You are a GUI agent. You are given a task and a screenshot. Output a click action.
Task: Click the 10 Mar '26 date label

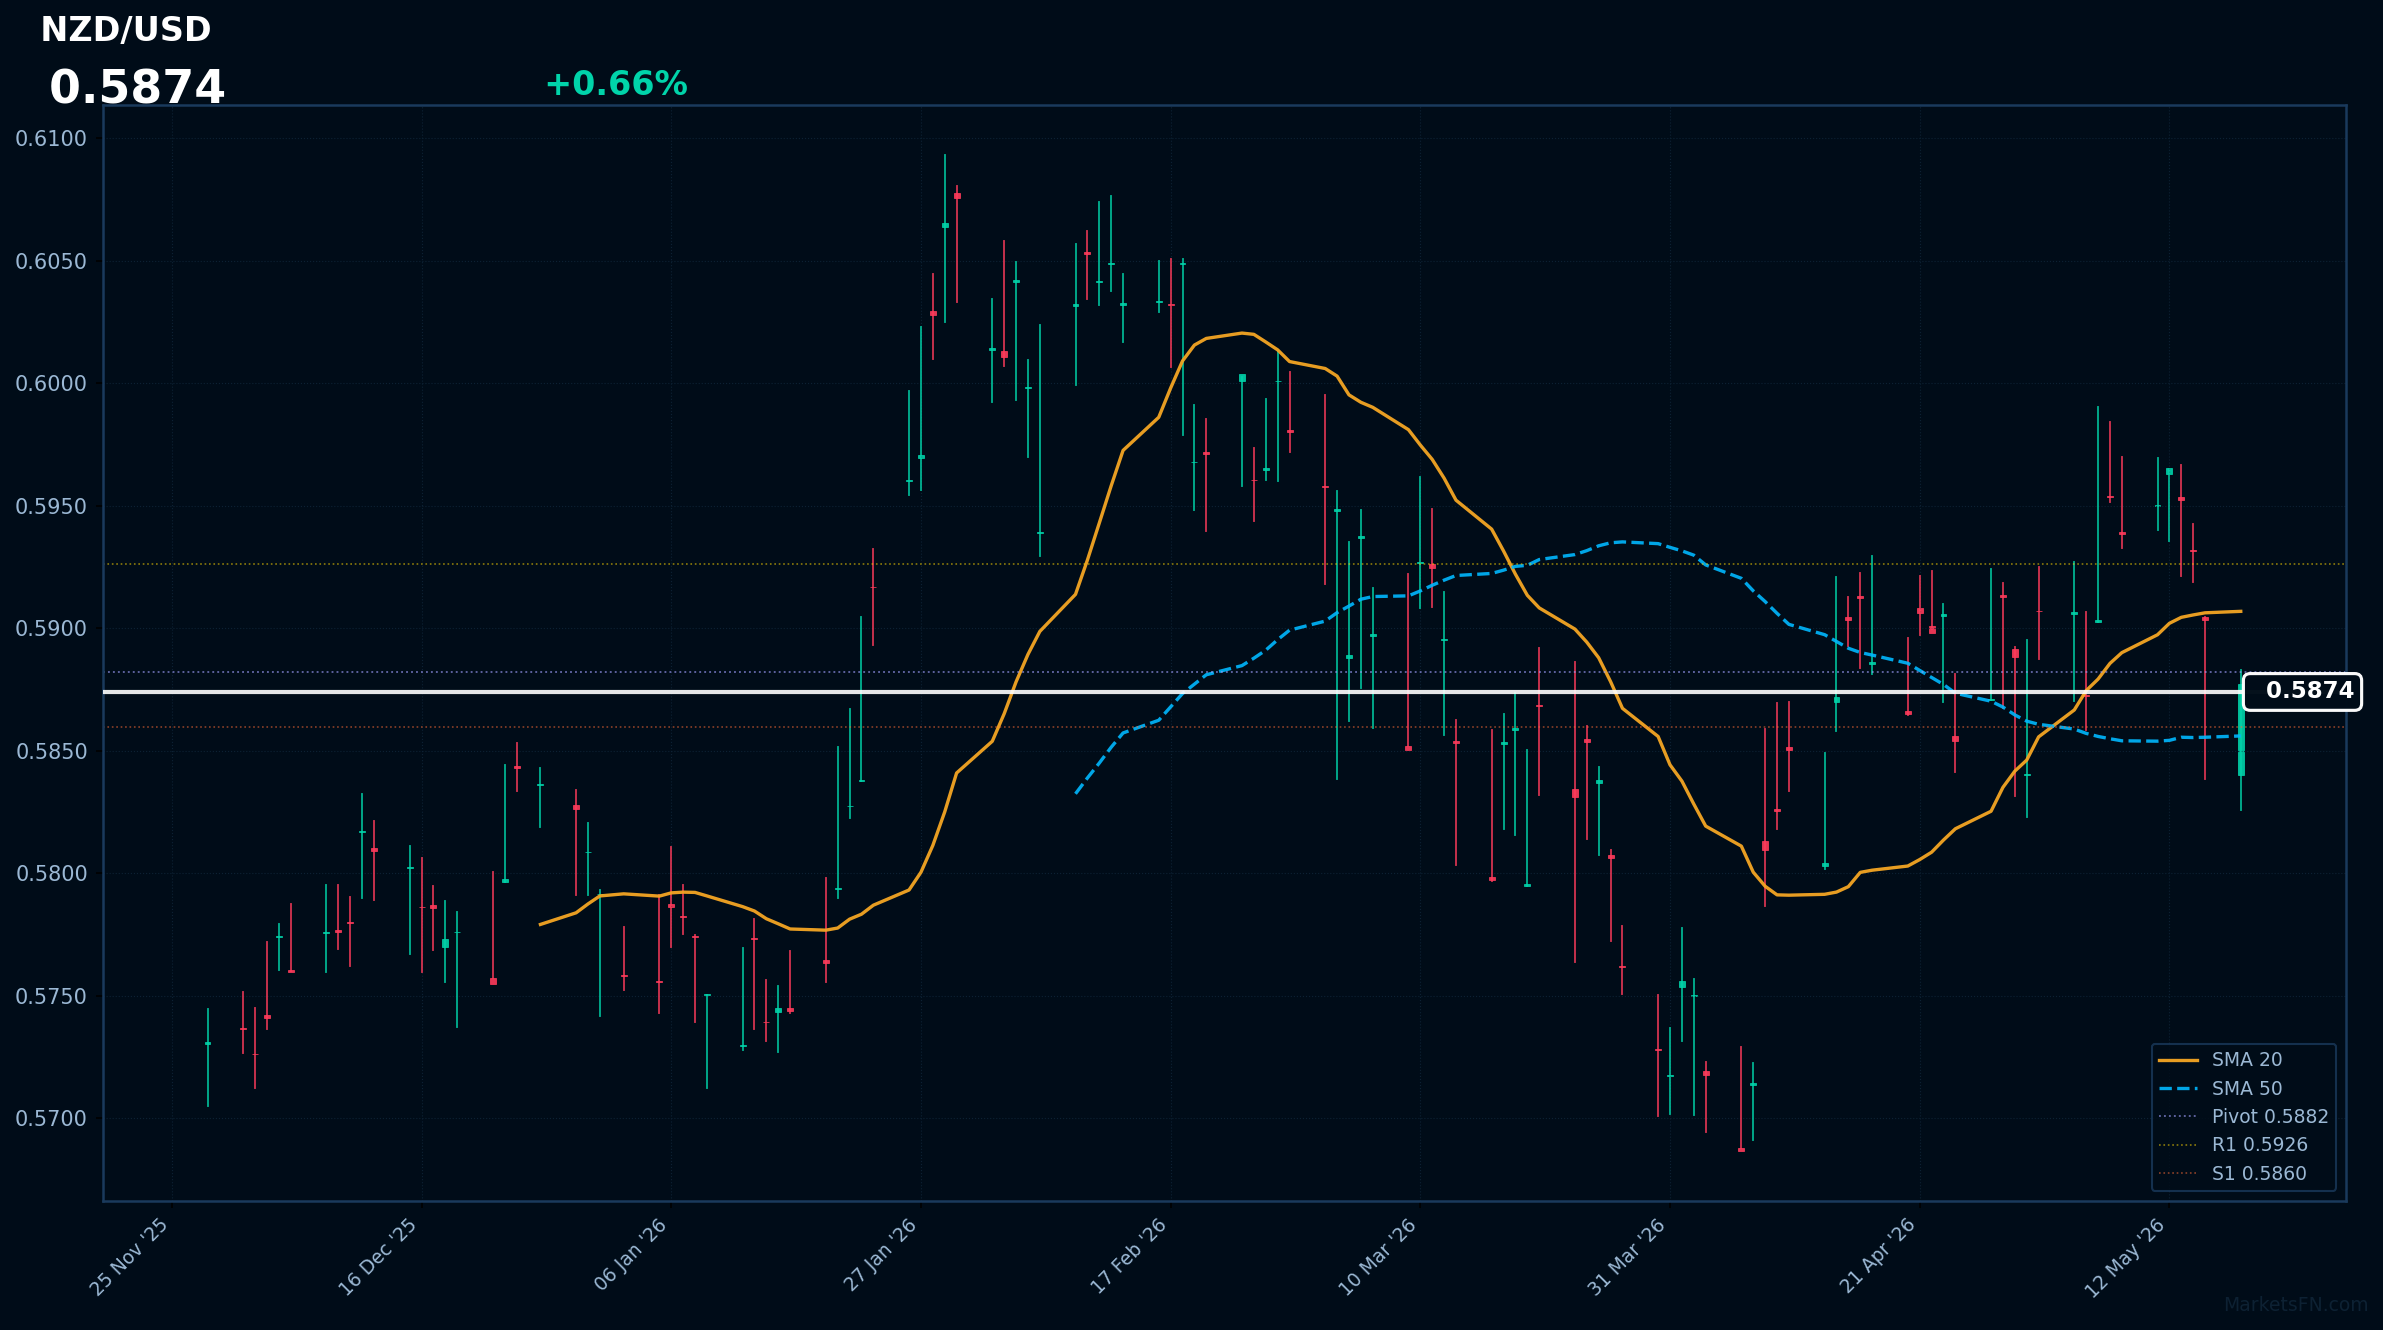1377,1257
